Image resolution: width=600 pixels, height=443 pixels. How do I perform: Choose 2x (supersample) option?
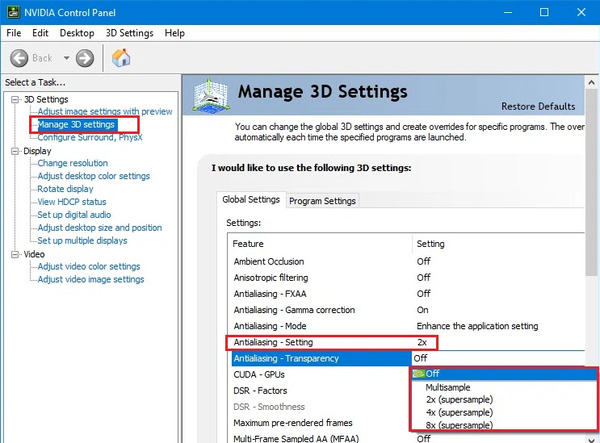click(x=504, y=400)
